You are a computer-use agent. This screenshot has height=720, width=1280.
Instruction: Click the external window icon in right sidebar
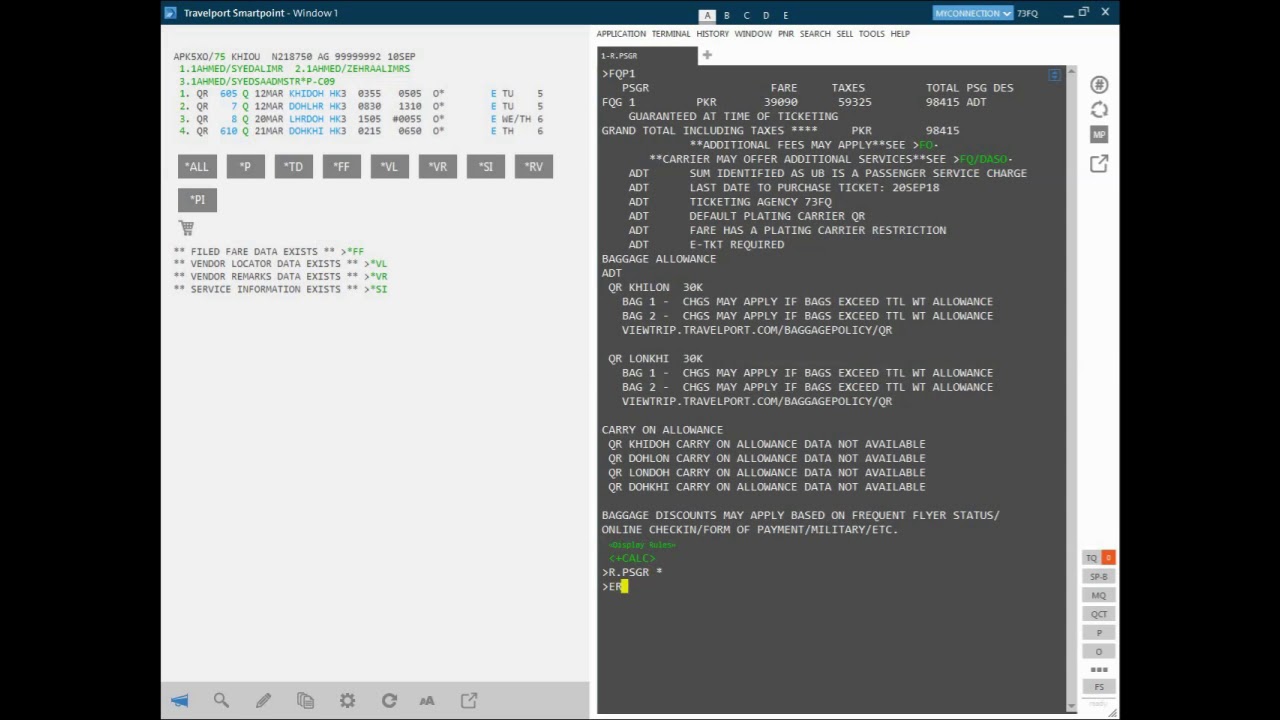click(1099, 163)
